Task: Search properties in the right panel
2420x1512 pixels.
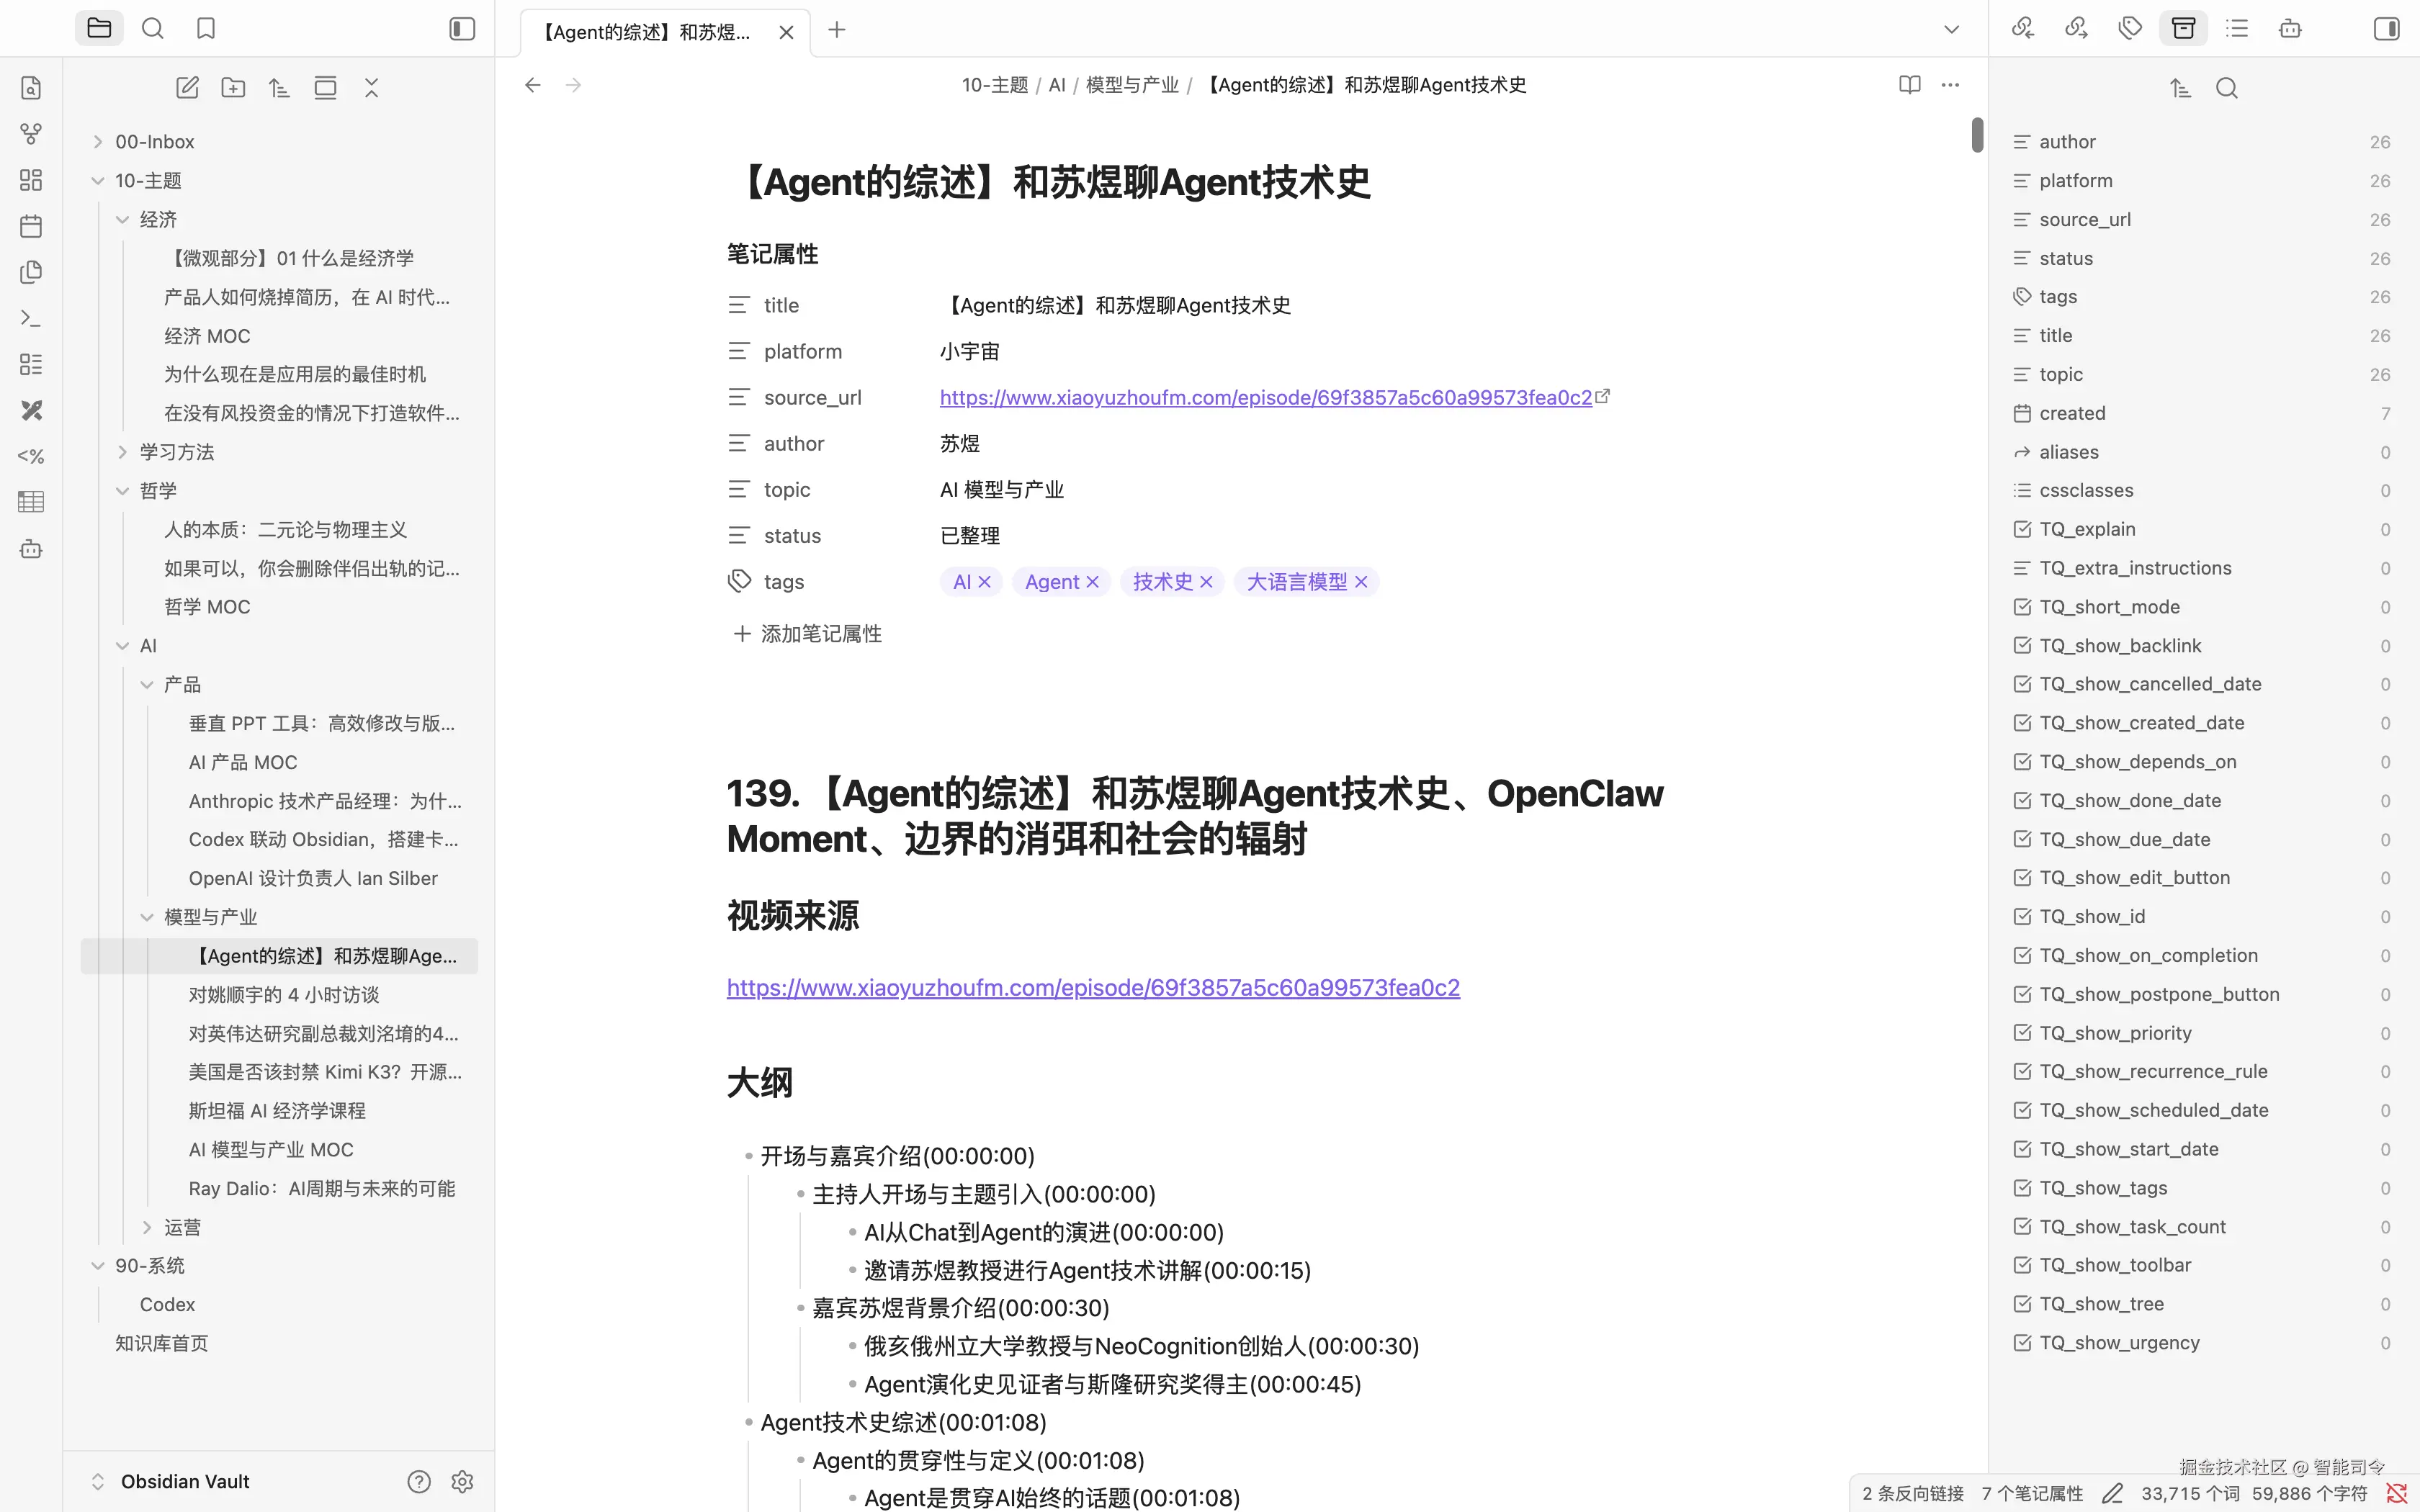Action: (2227, 88)
